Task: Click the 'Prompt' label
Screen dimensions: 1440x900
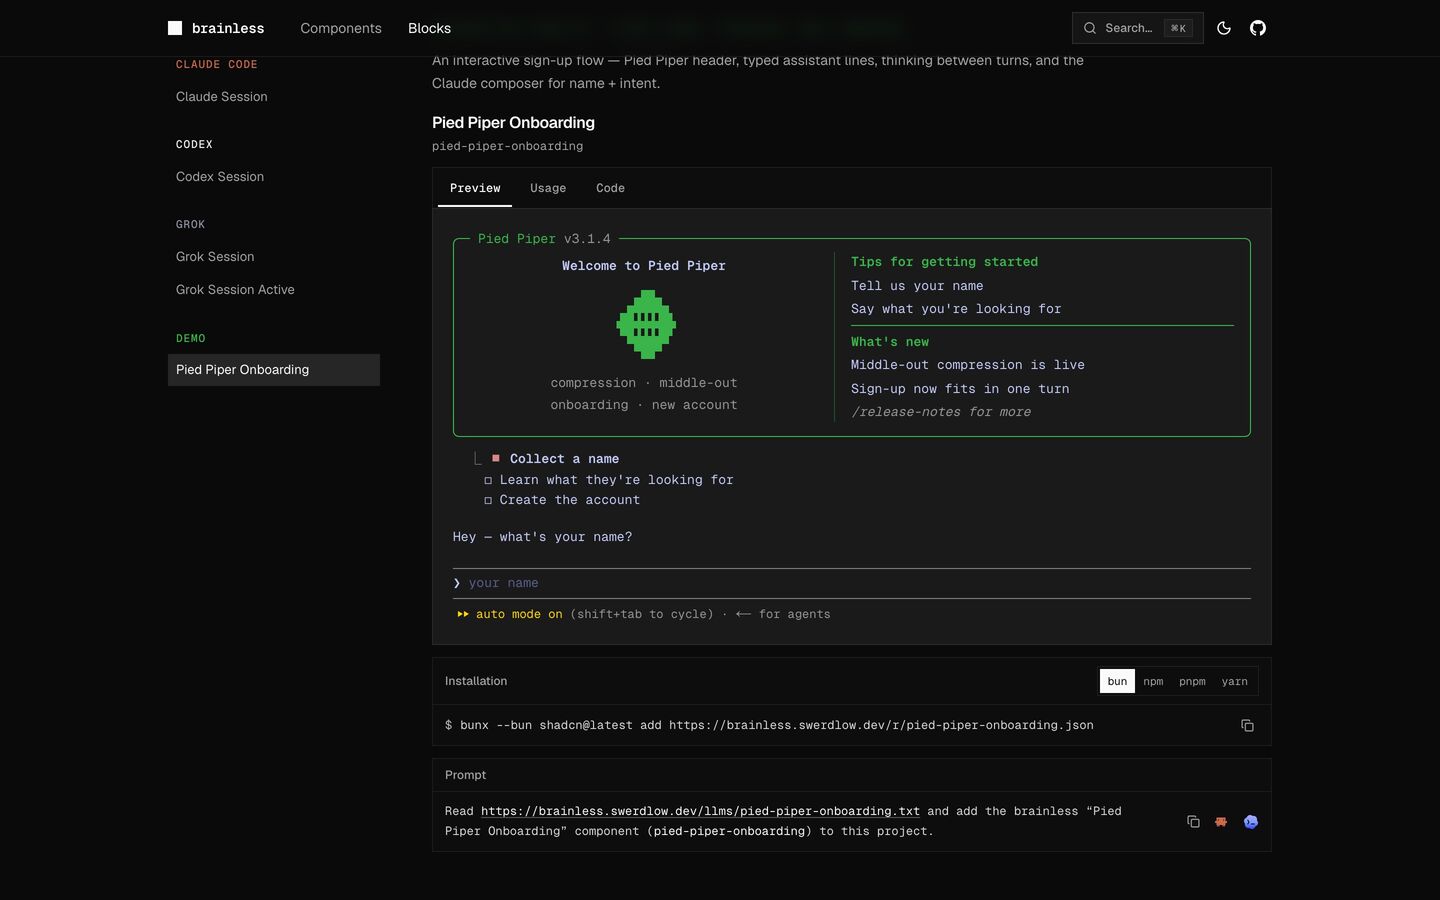Action: click(465, 775)
